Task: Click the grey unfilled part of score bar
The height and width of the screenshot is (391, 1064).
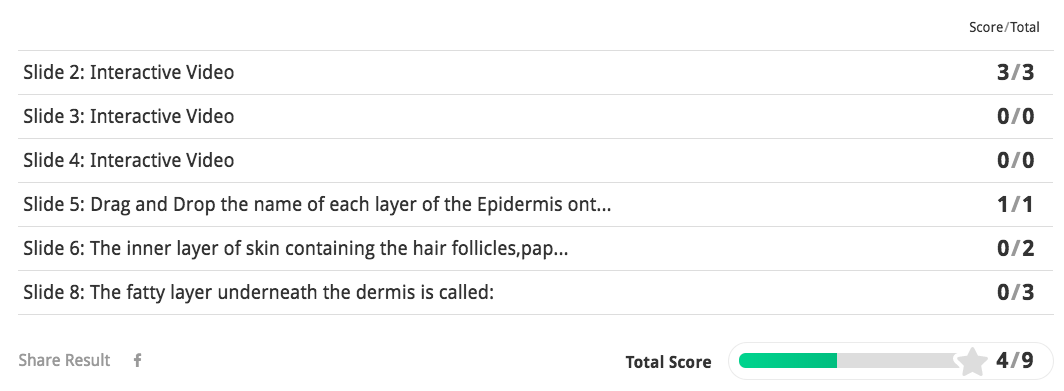Action: coord(896,361)
